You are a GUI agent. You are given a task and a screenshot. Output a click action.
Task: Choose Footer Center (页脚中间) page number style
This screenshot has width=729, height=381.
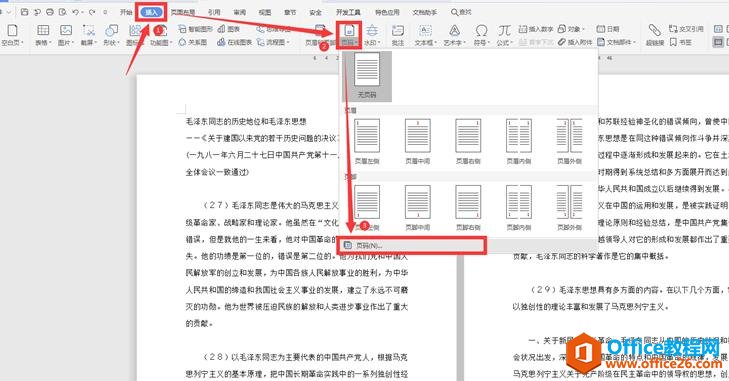pyautogui.click(x=418, y=207)
